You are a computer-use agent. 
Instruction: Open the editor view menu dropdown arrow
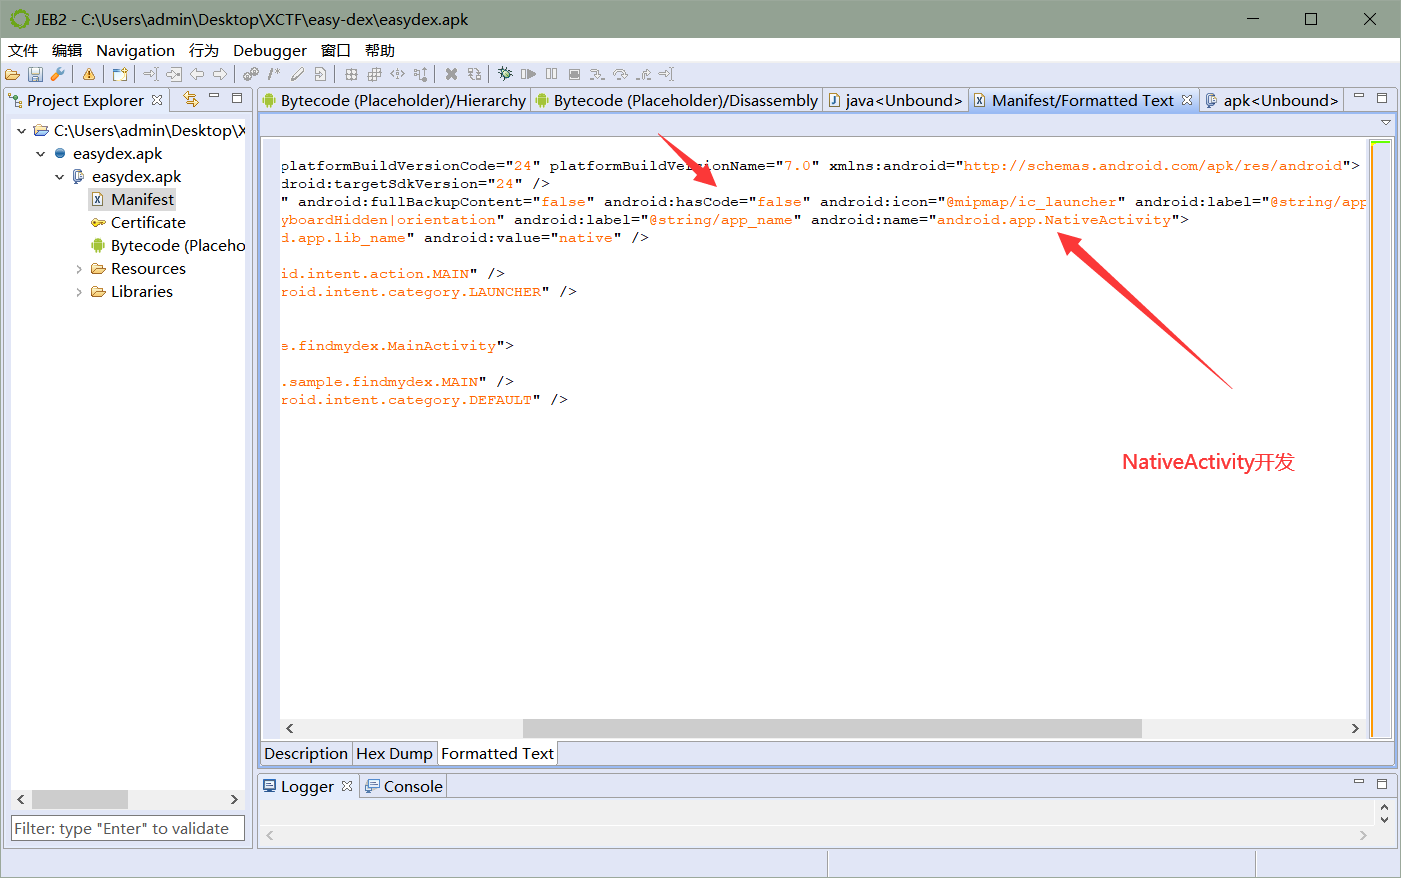click(x=1386, y=122)
